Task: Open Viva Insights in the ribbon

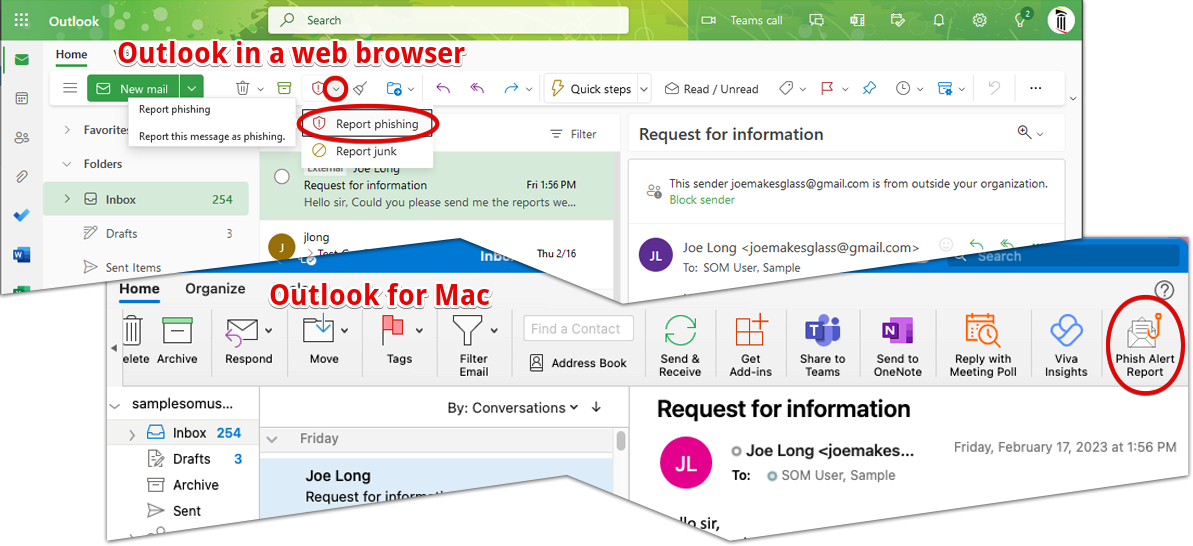Action: [1065, 345]
